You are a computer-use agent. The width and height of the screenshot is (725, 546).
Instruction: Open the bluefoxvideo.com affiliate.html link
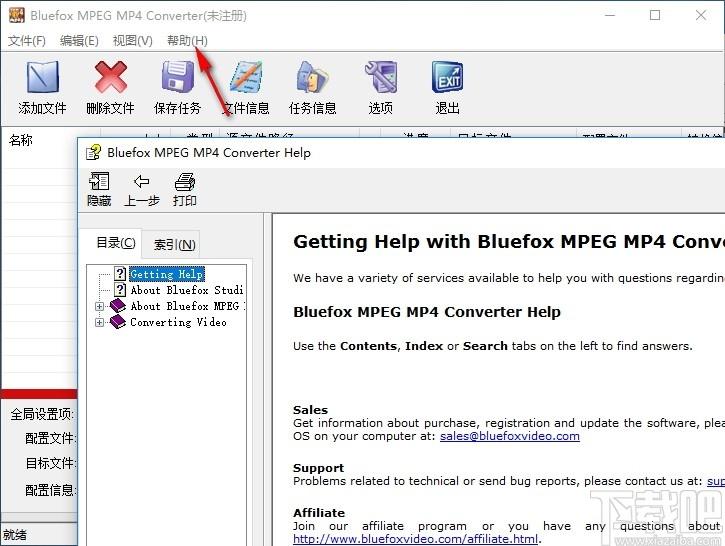(x=416, y=539)
